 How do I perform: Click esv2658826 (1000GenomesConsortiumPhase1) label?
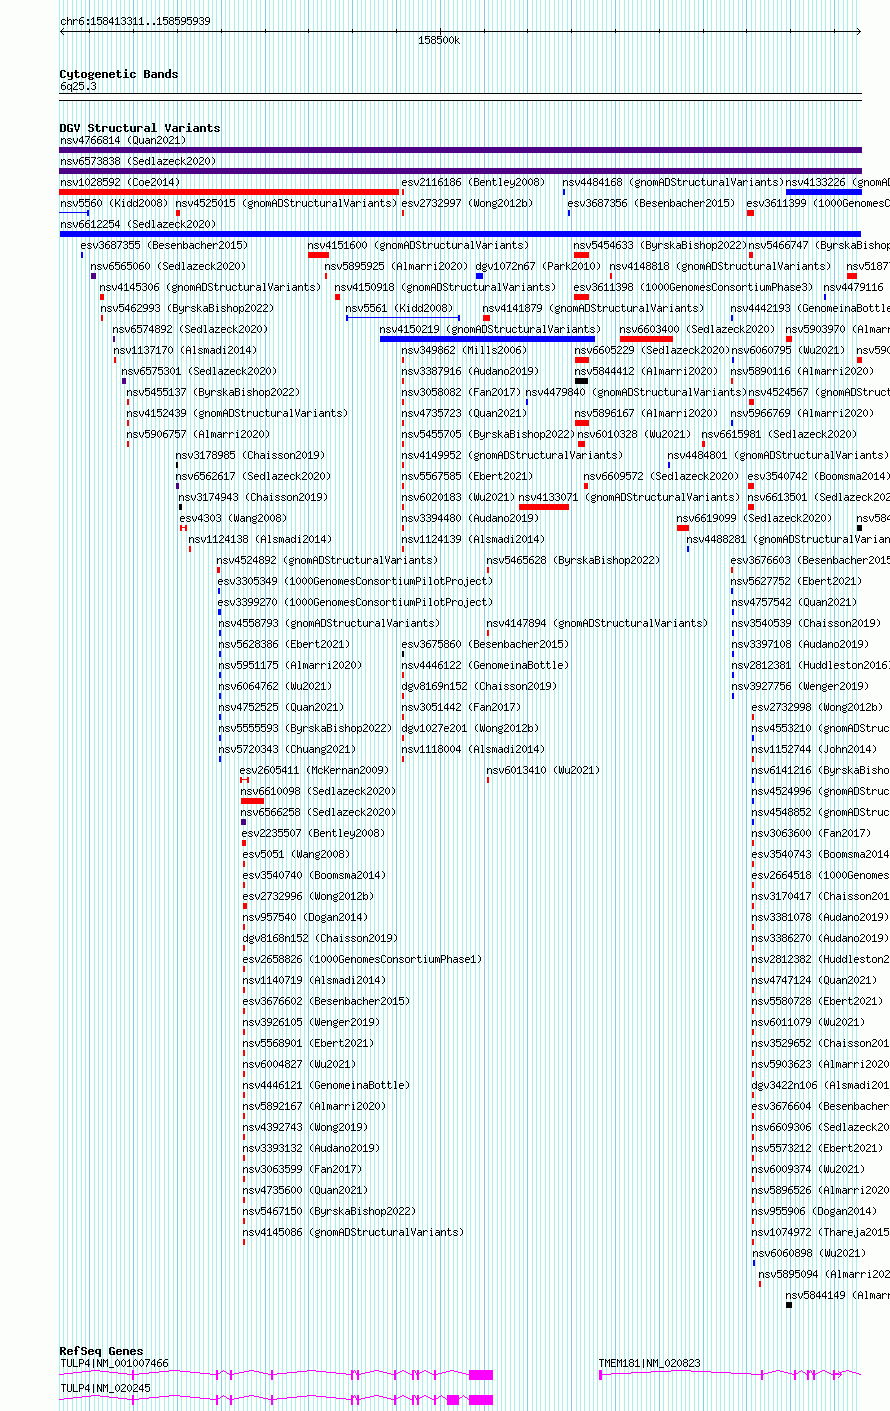pos(362,959)
